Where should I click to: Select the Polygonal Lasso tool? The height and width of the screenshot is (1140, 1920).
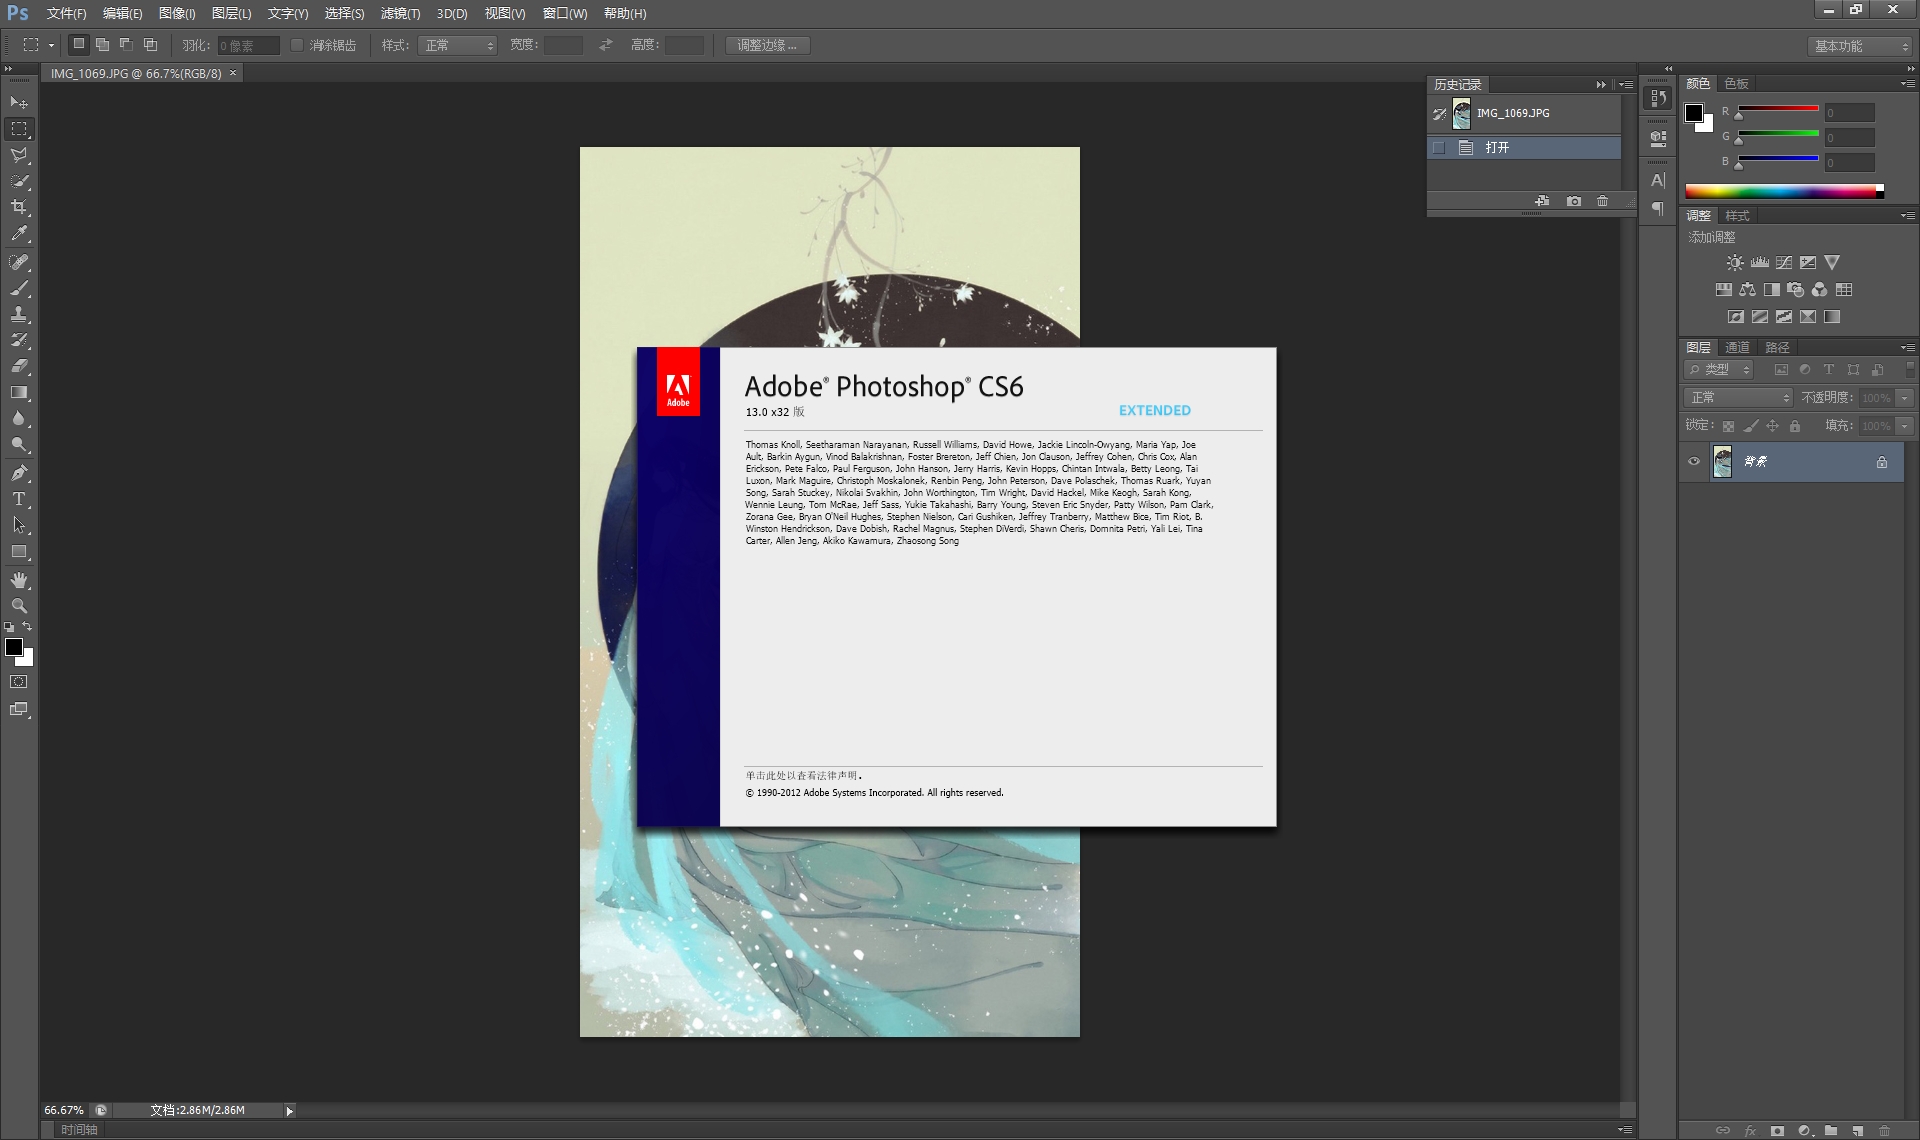tap(19, 155)
